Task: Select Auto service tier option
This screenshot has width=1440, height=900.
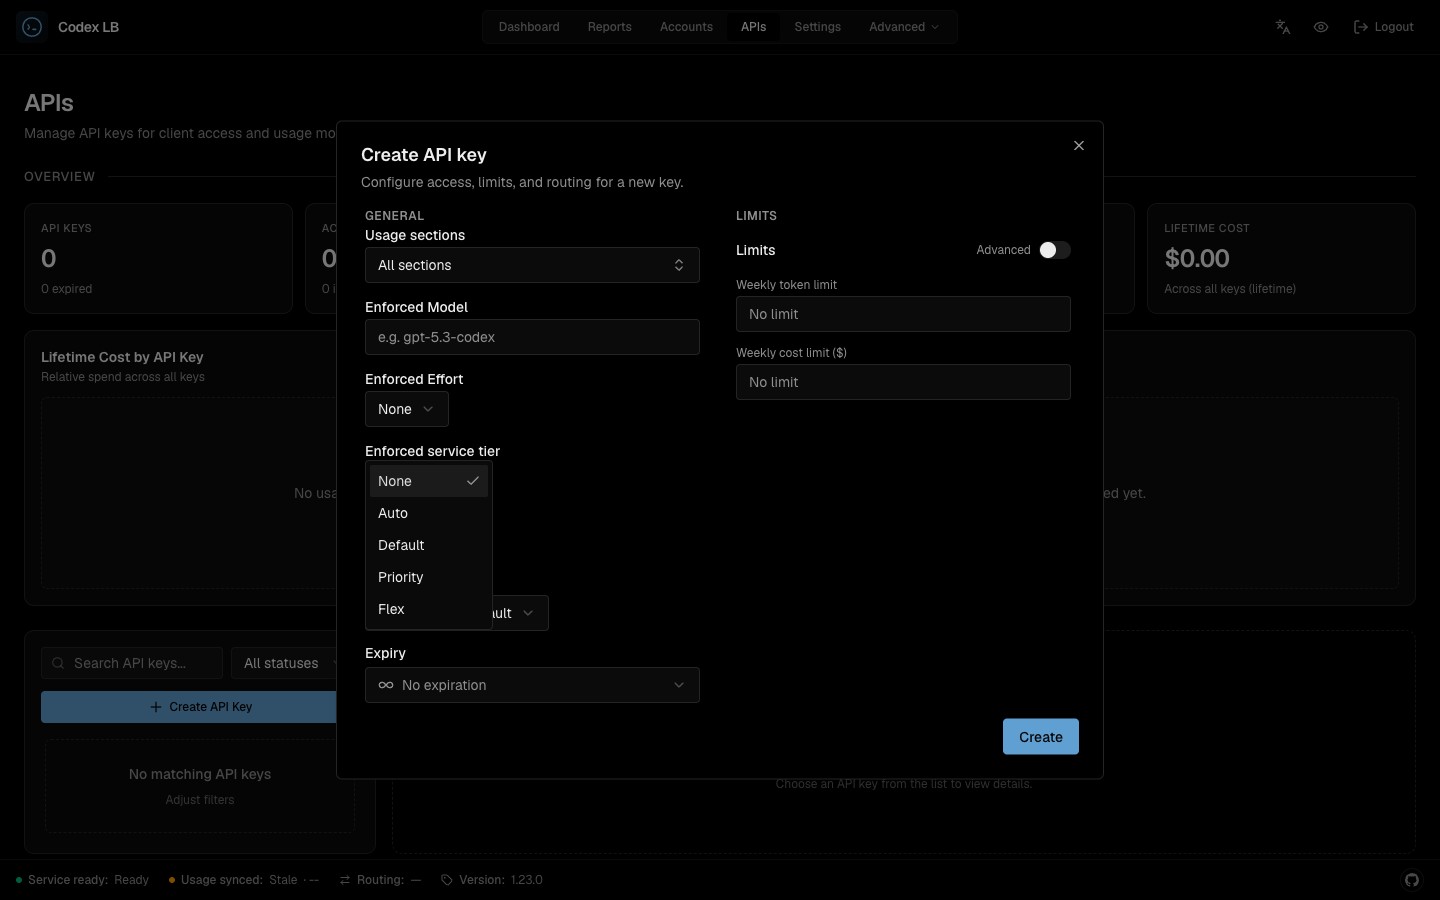Action: (x=429, y=513)
